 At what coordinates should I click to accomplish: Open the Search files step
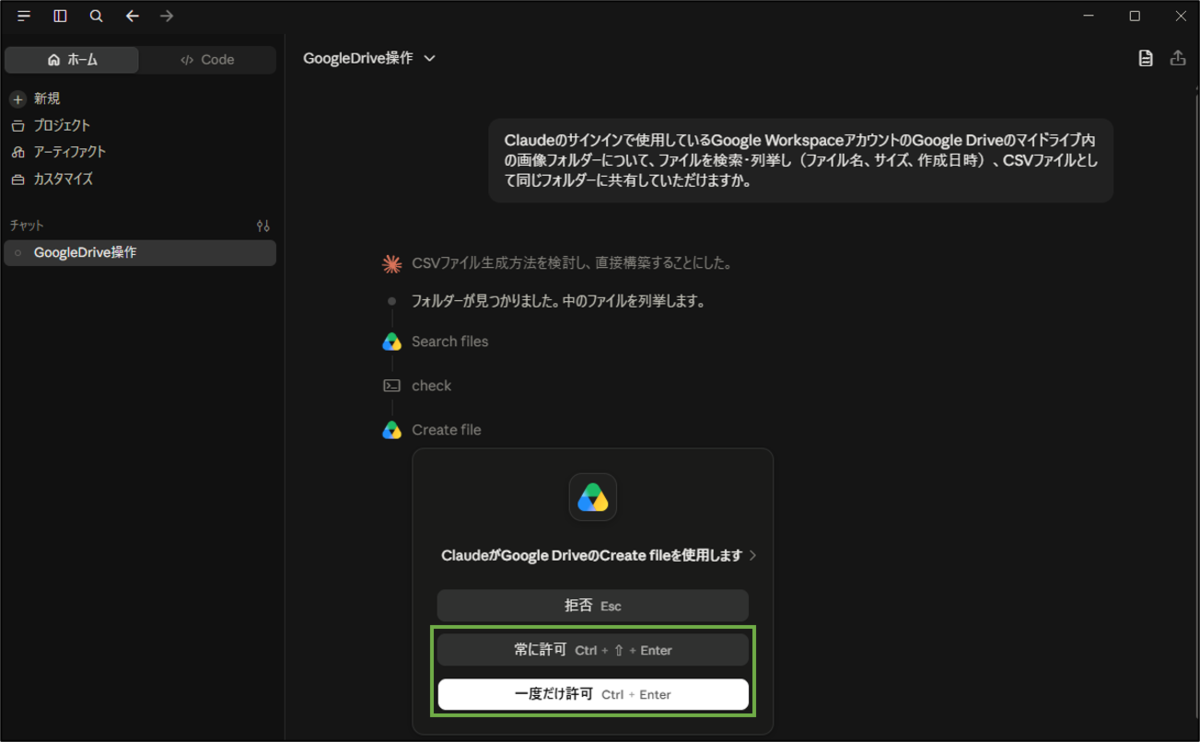[x=450, y=342]
